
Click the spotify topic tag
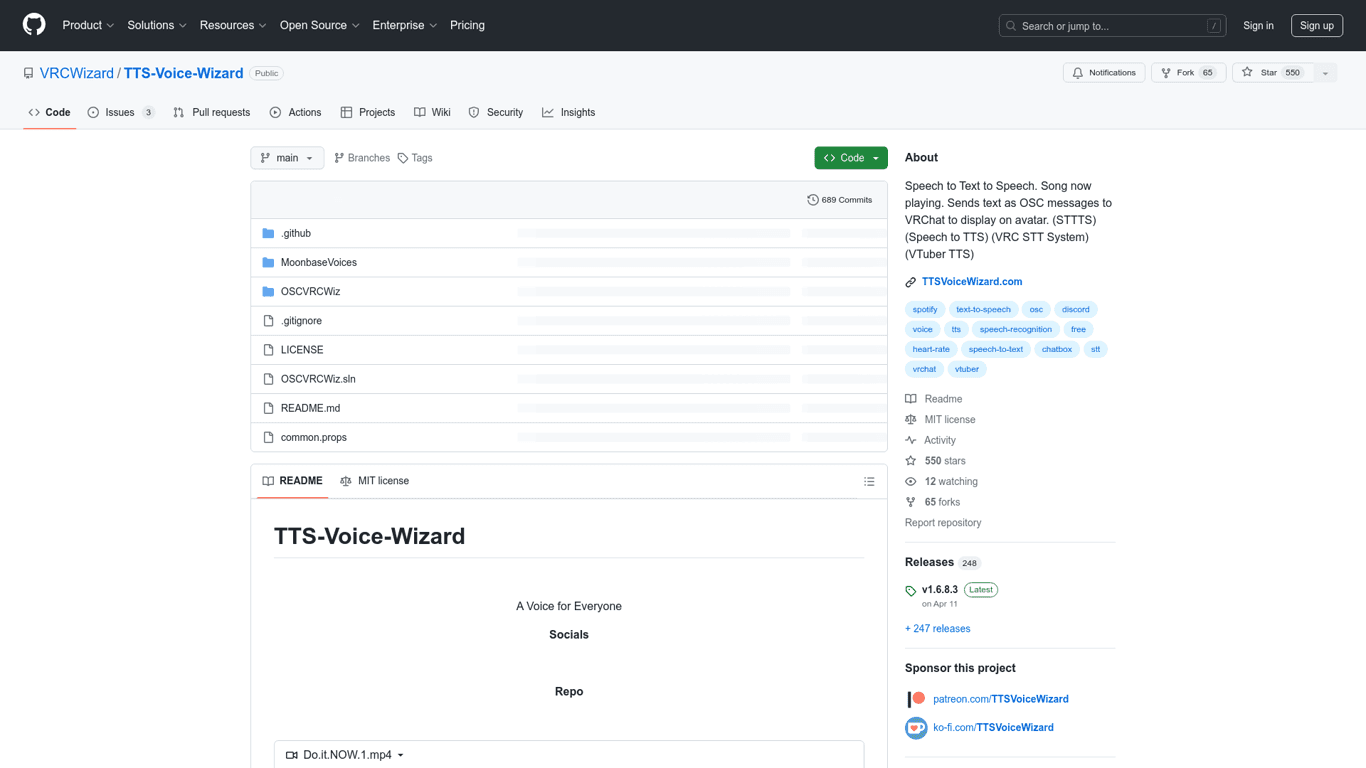click(925, 310)
